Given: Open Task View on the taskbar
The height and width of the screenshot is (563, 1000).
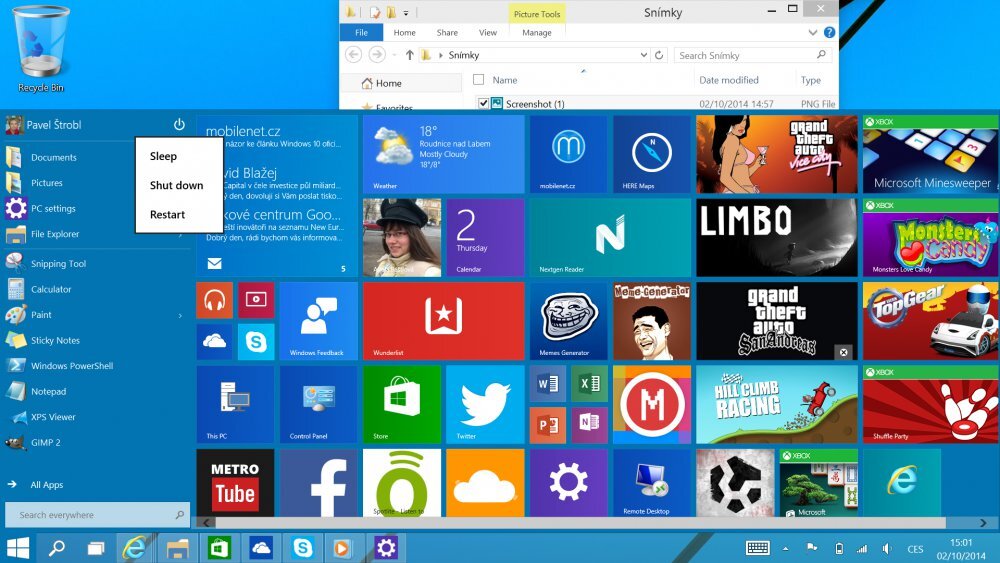Looking at the screenshot, I should tap(96, 548).
